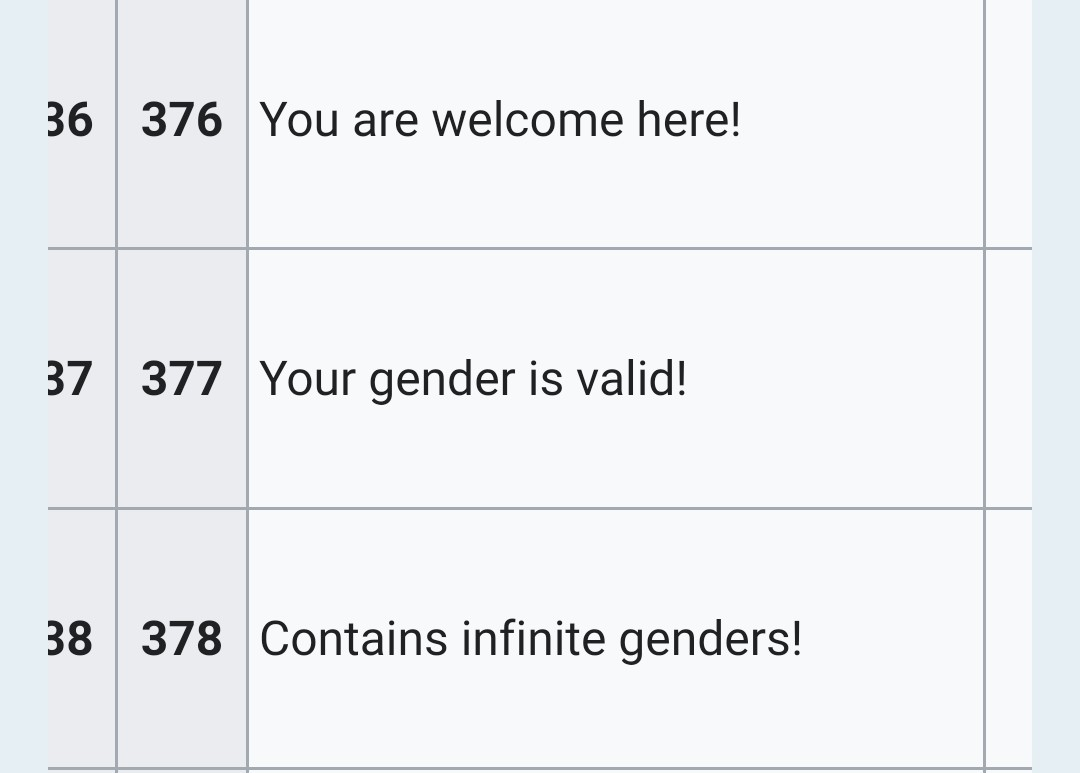This screenshot has height=773, width=1080.
Task: Click the word 'infinite' in row 378
Action: [x=533, y=639]
